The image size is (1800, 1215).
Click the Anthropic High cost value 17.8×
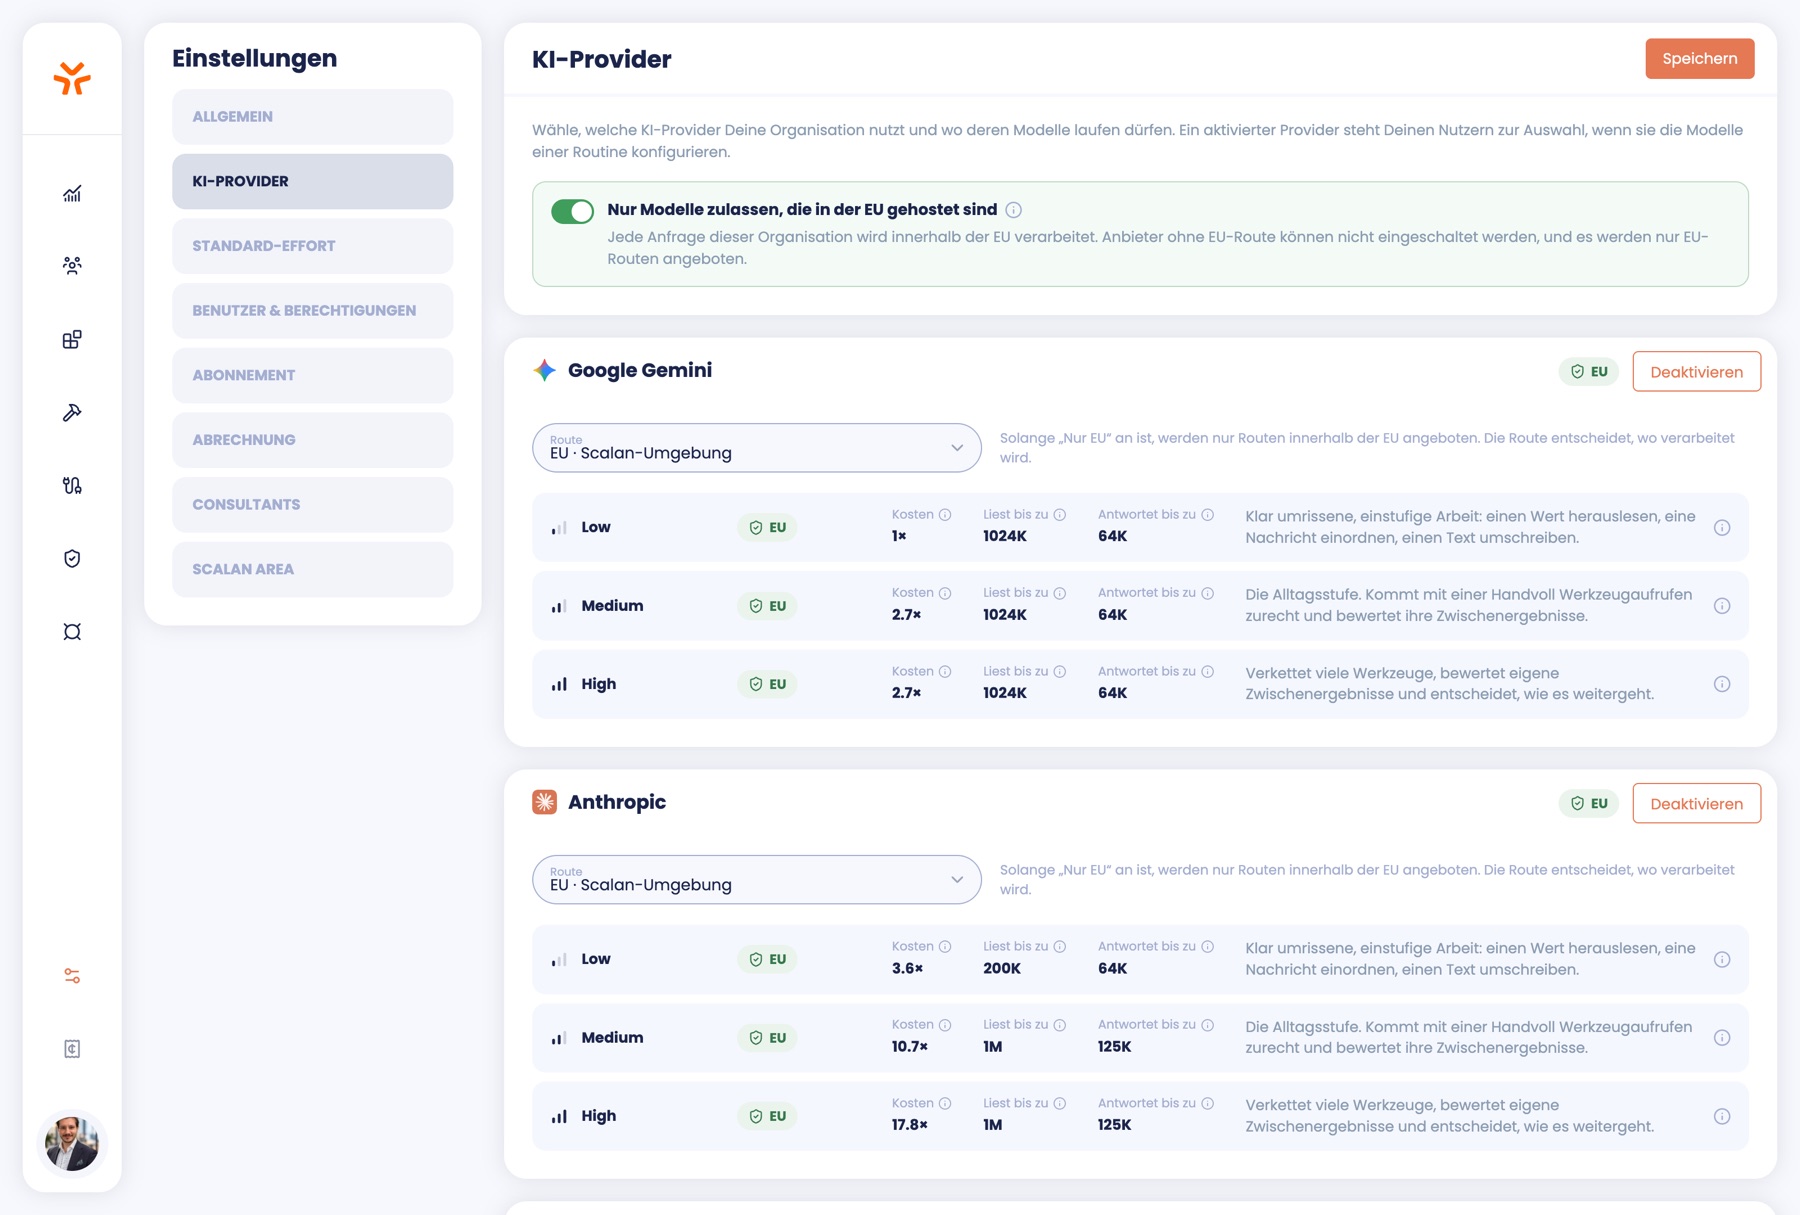coord(909,1125)
